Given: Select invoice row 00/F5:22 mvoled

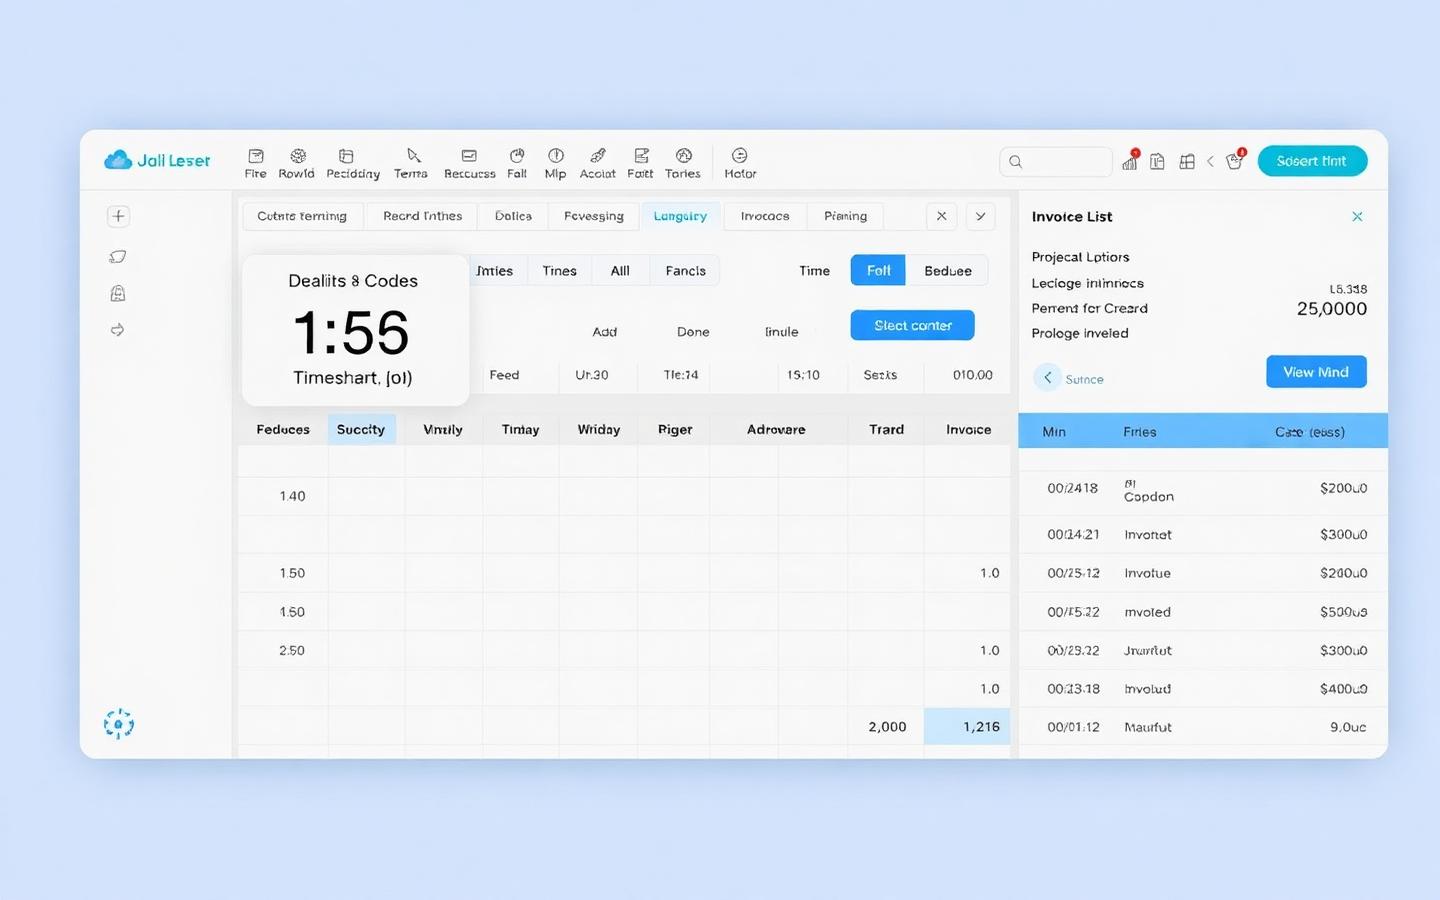Looking at the screenshot, I should (x=1203, y=612).
